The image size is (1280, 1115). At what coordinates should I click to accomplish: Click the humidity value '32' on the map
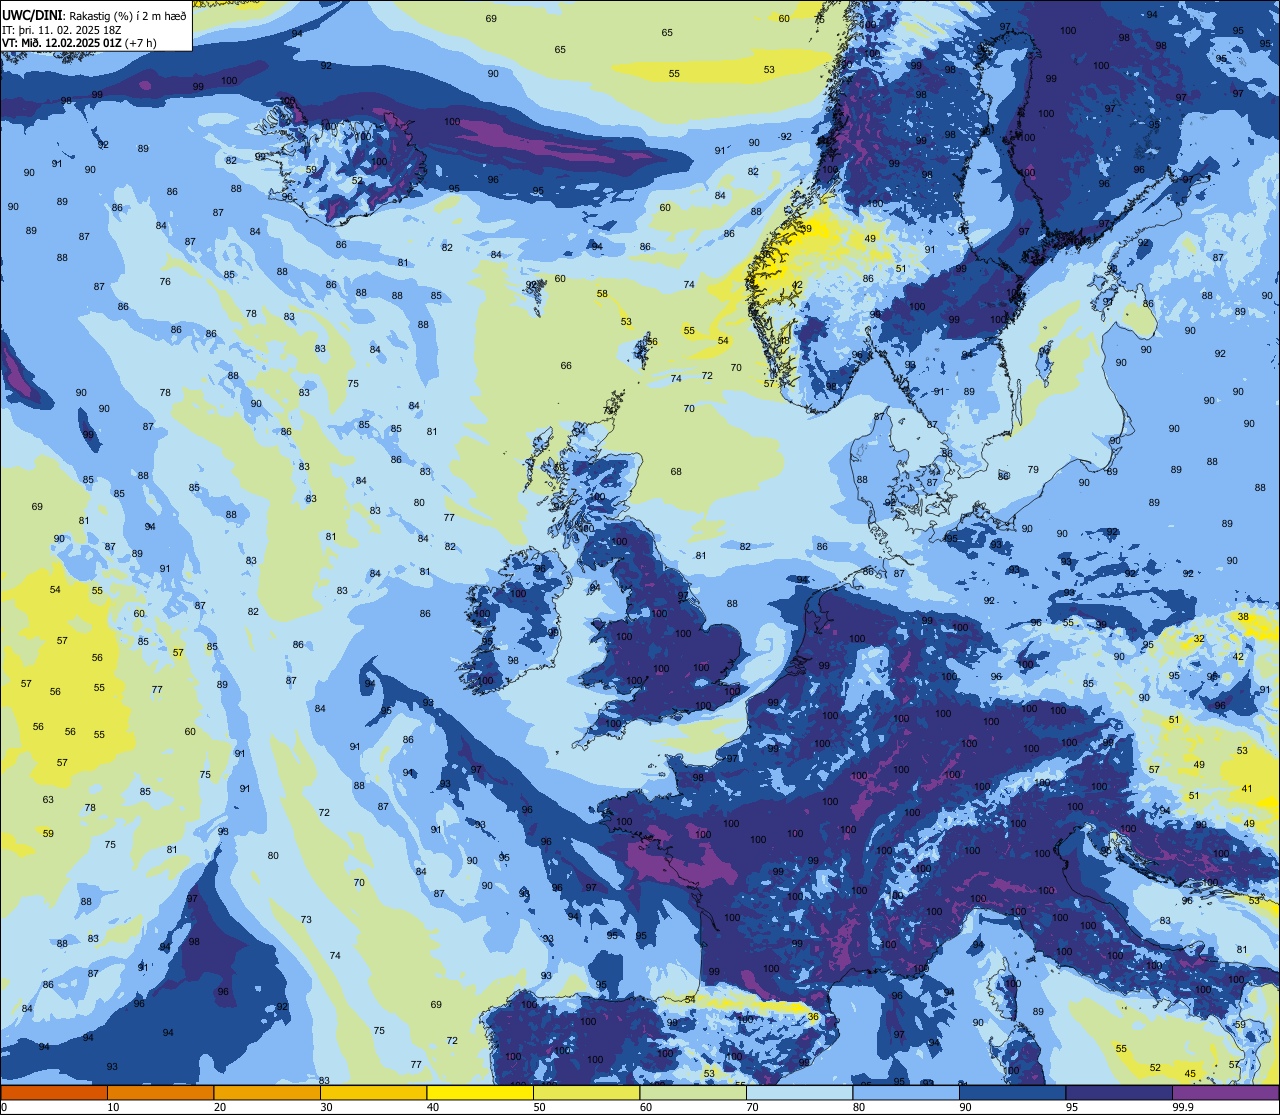(x=1199, y=638)
